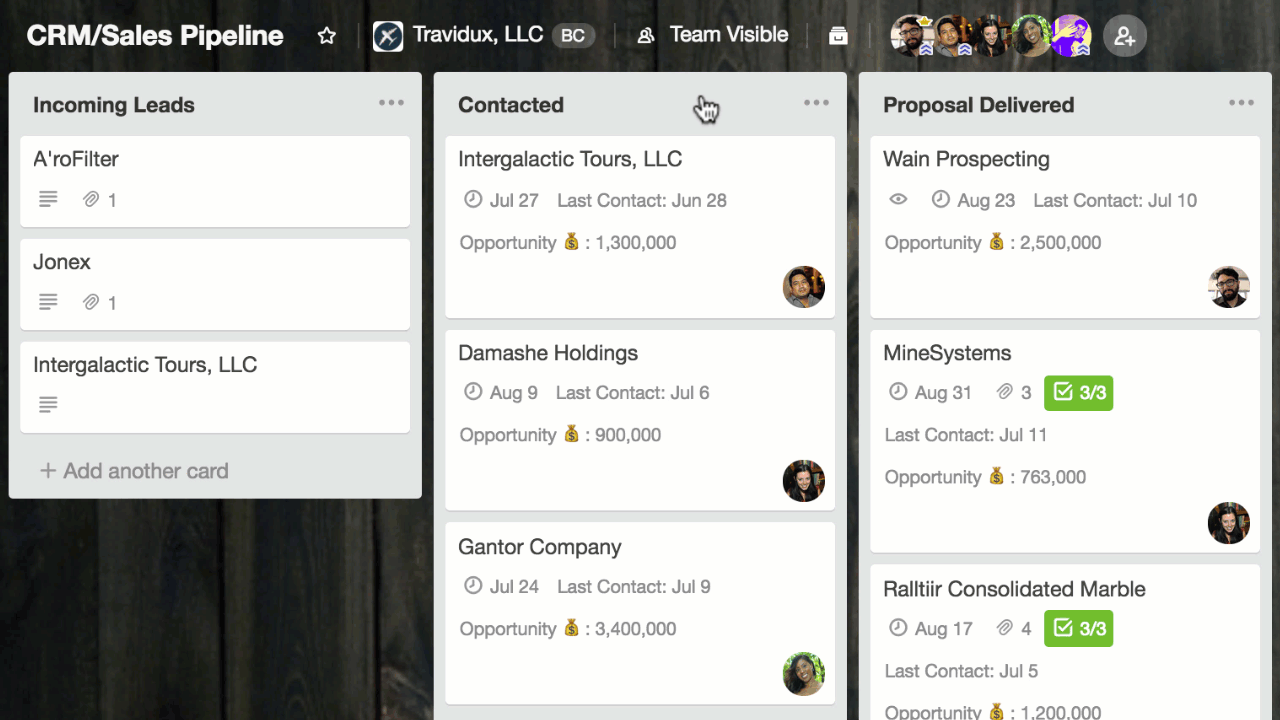Viewport: 1280px width, 720px height.
Task: Click description icon on Incoming Leads Intergalactic Tours
Action: pyautogui.click(x=48, y=405)
